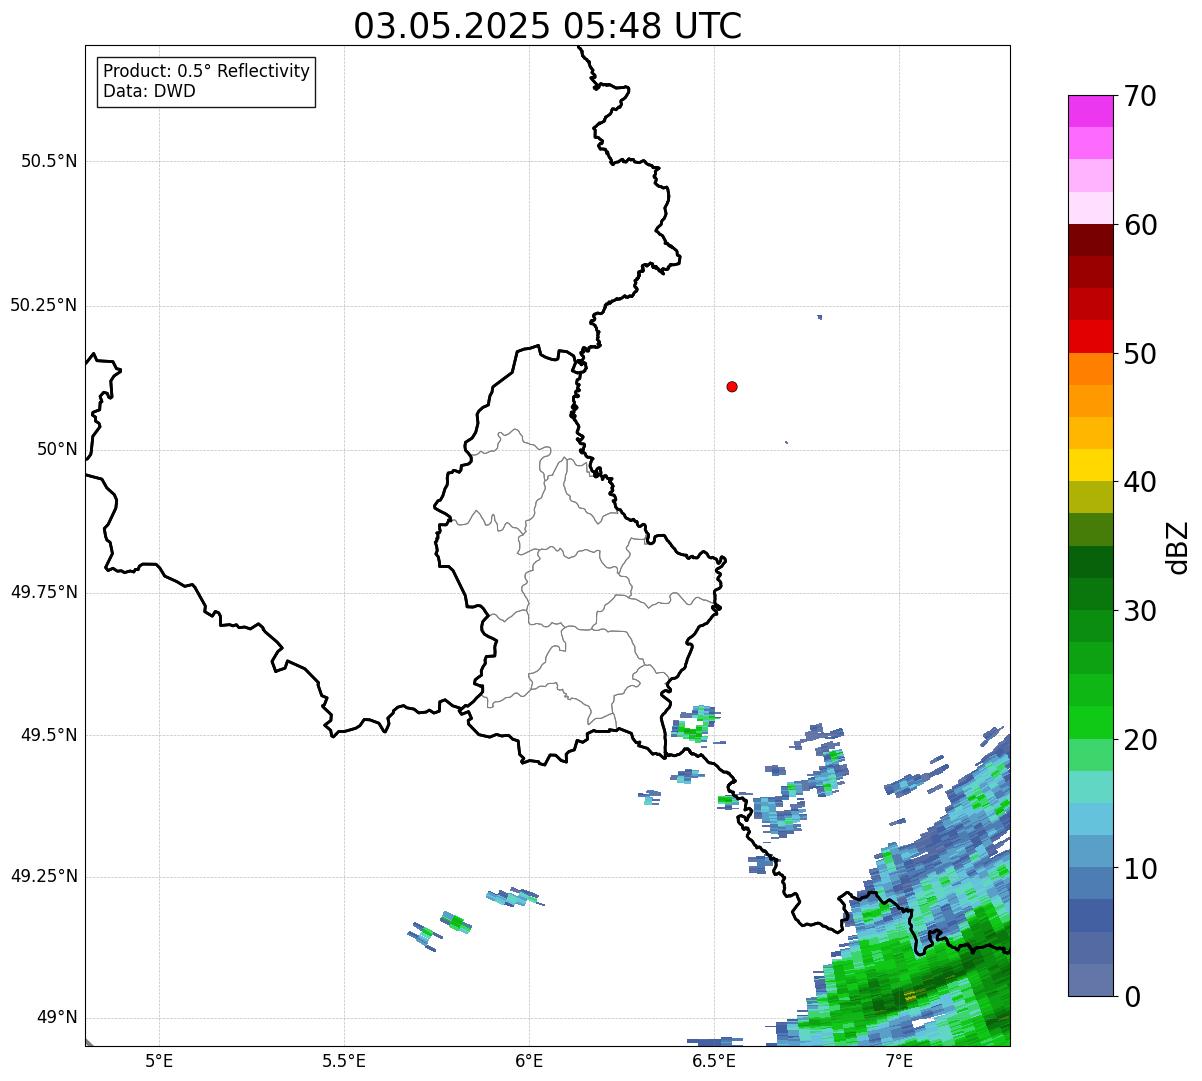This screenshot has width=1202, height=1081.
Task: Click the 0 tick label on colorbar
Action: (x=1132, y=997)
